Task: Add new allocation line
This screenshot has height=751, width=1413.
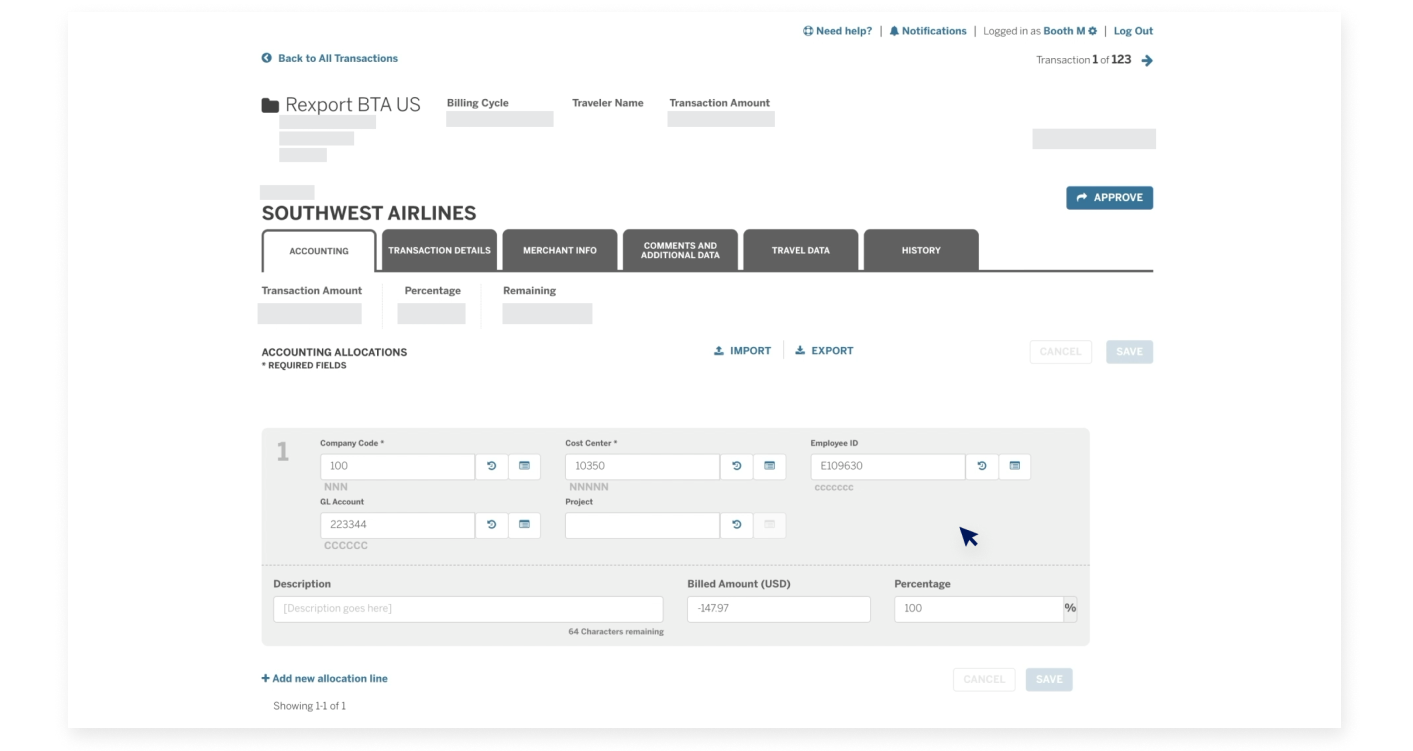Action: pyautogui.click(x=324, y=678)
